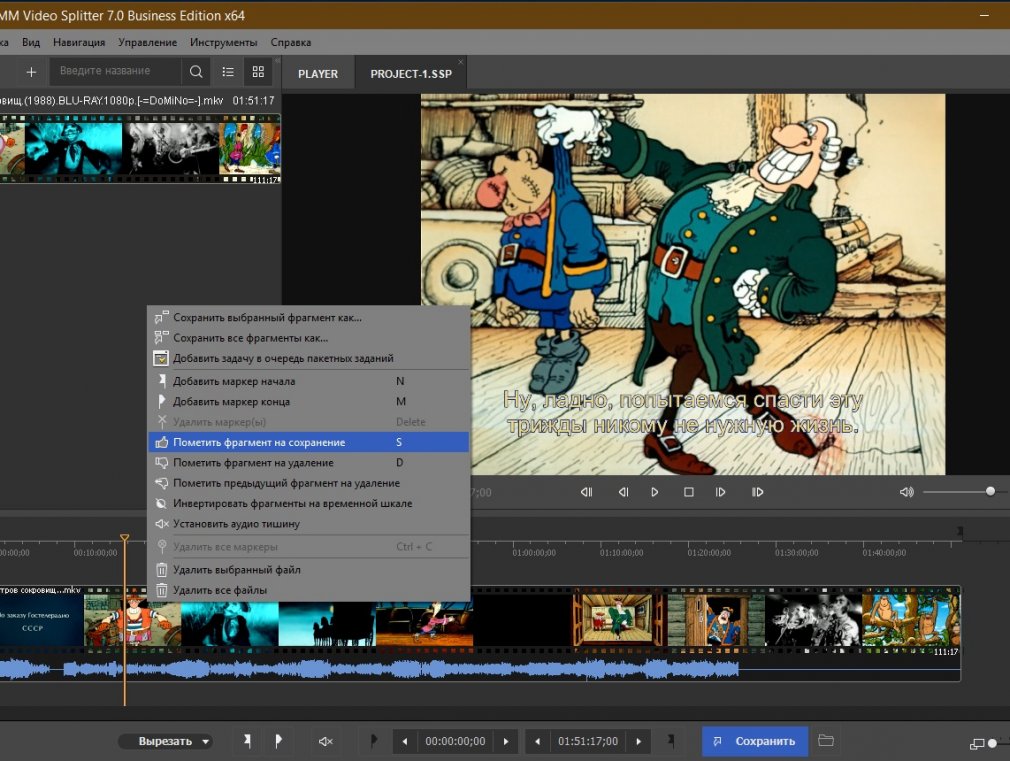
Task: Choose 'Пометить предыдущий фрагмент на удаление'
Action: click(x=309, y=483)
